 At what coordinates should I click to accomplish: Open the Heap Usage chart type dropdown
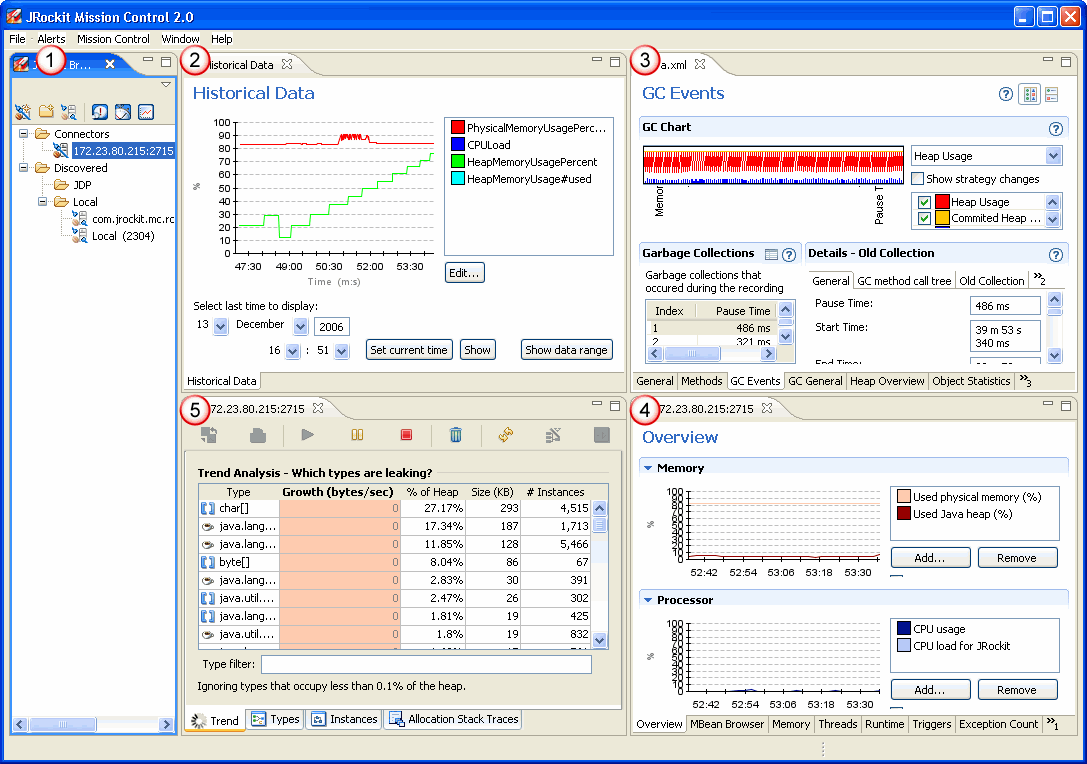pyautogui.click(x=1053, y=156)
